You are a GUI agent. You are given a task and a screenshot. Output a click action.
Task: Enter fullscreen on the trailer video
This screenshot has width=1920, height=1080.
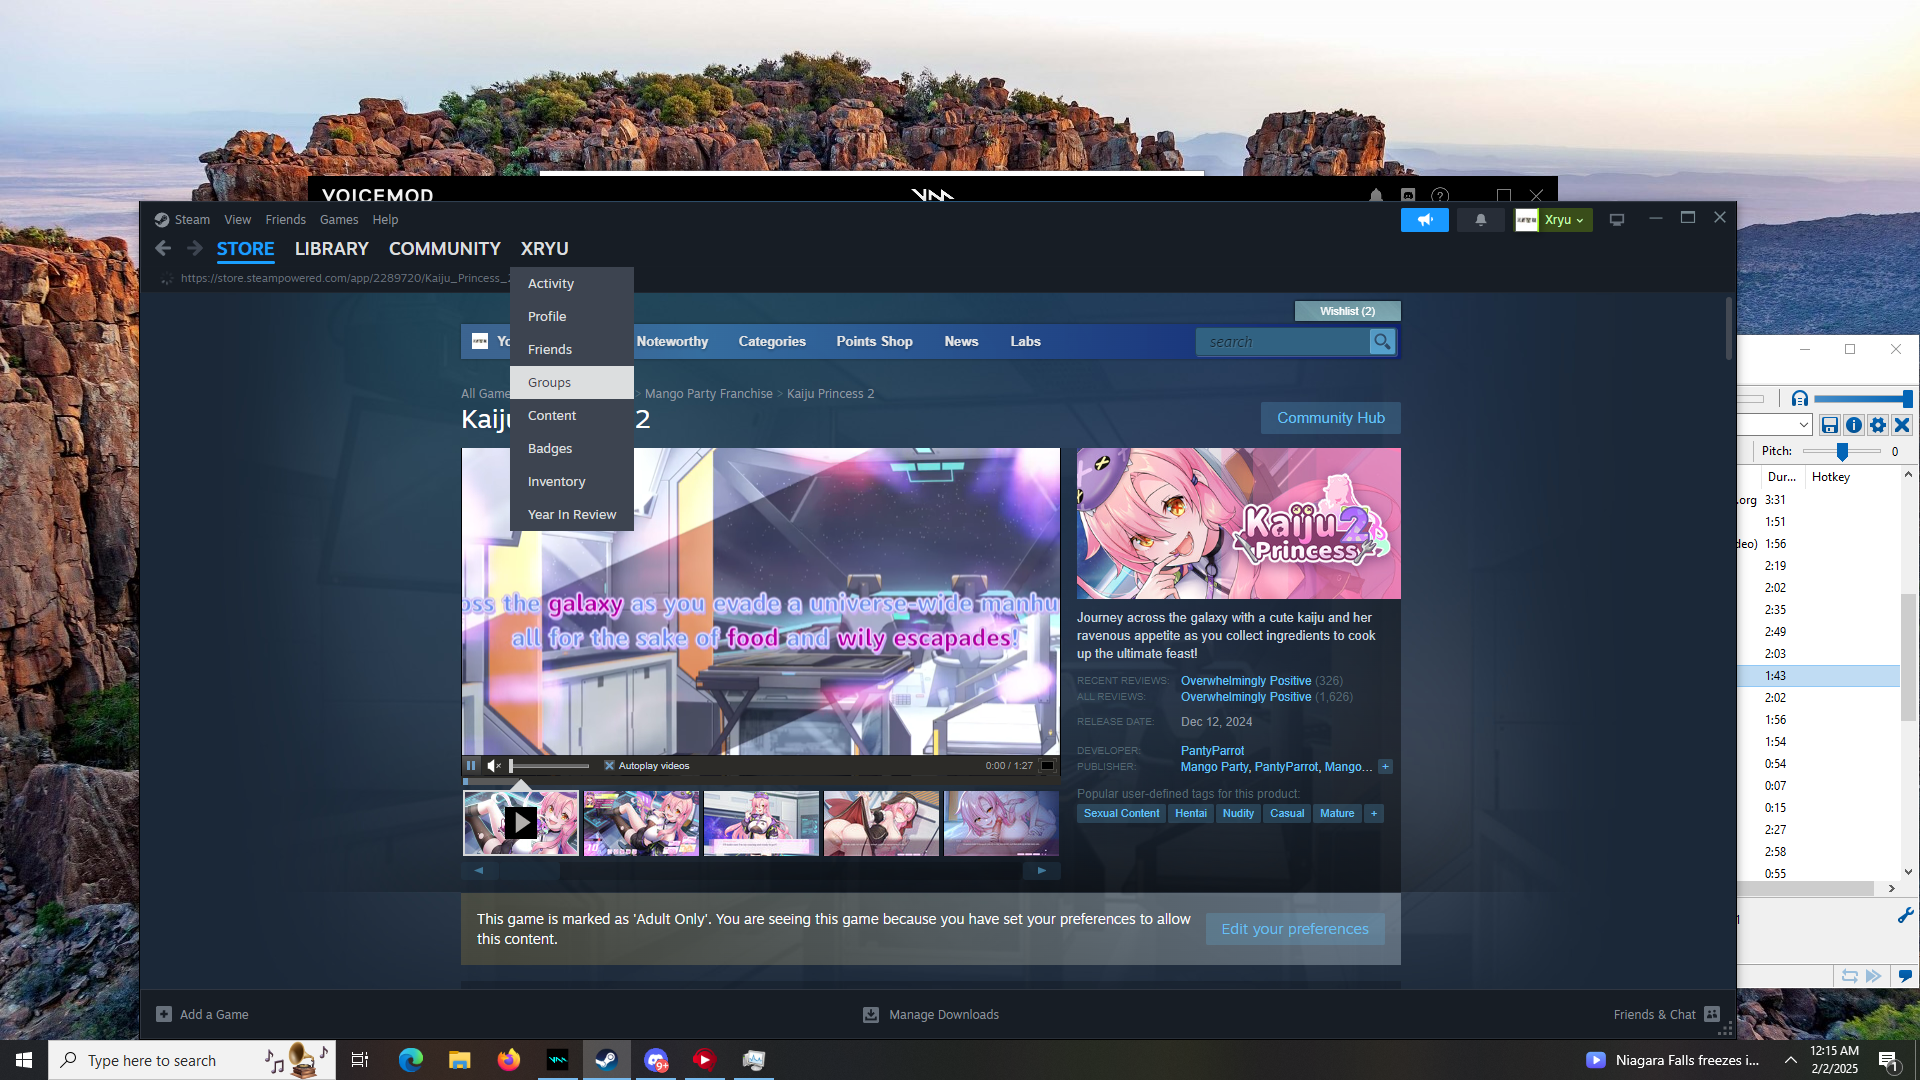[1047, 766]
